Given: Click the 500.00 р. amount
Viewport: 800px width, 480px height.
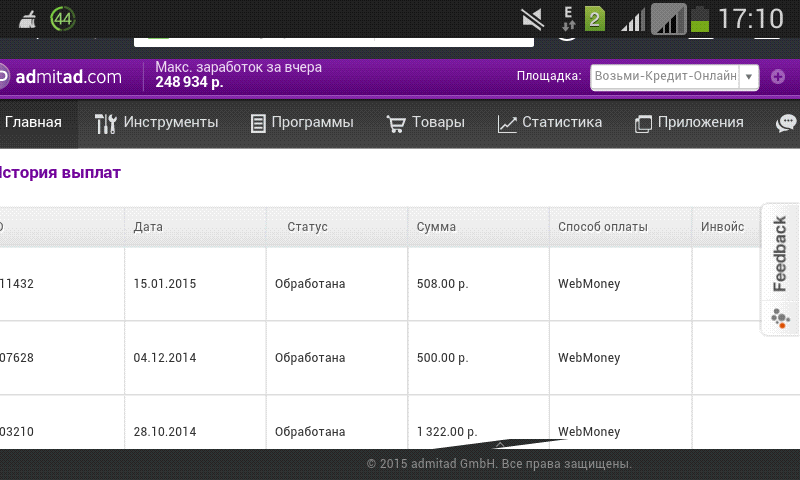Looking at the screenshot, I should 442,358.
